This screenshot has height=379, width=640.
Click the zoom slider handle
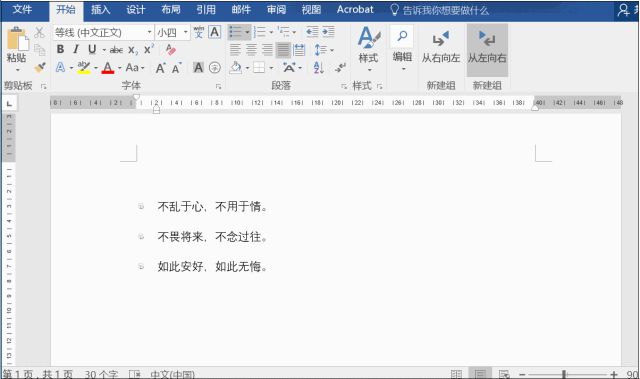564,374
